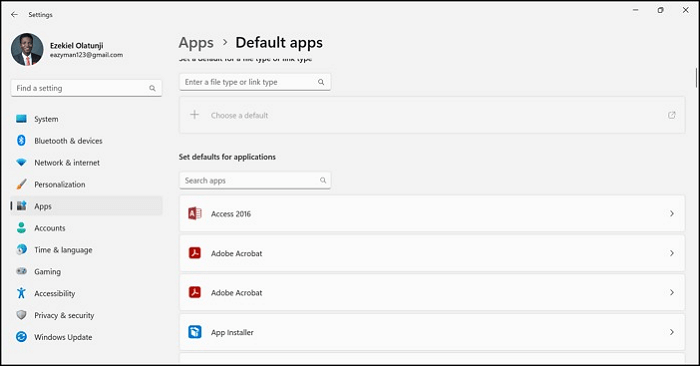The image size is (700, 366).
Task: Focus the Search apps field
Action: (255, 180)
